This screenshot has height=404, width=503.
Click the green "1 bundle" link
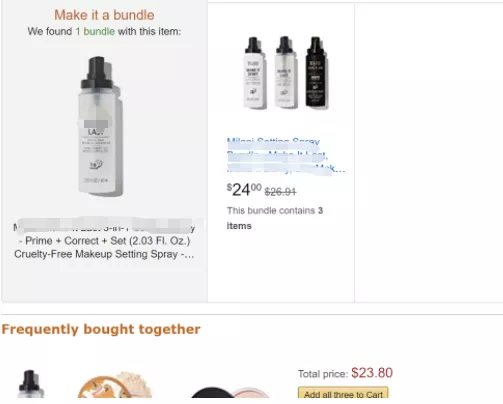pyautogui.click(x=95, y=31)
